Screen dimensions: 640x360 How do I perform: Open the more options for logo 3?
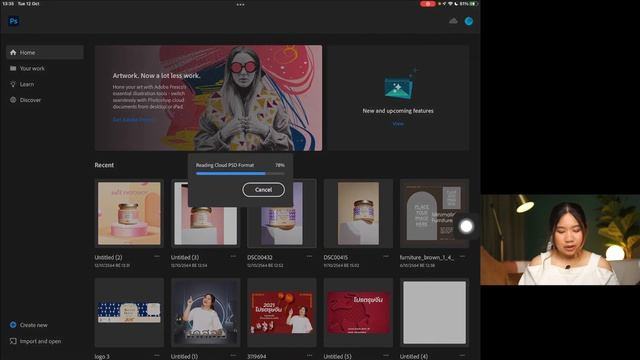(157, 356)
